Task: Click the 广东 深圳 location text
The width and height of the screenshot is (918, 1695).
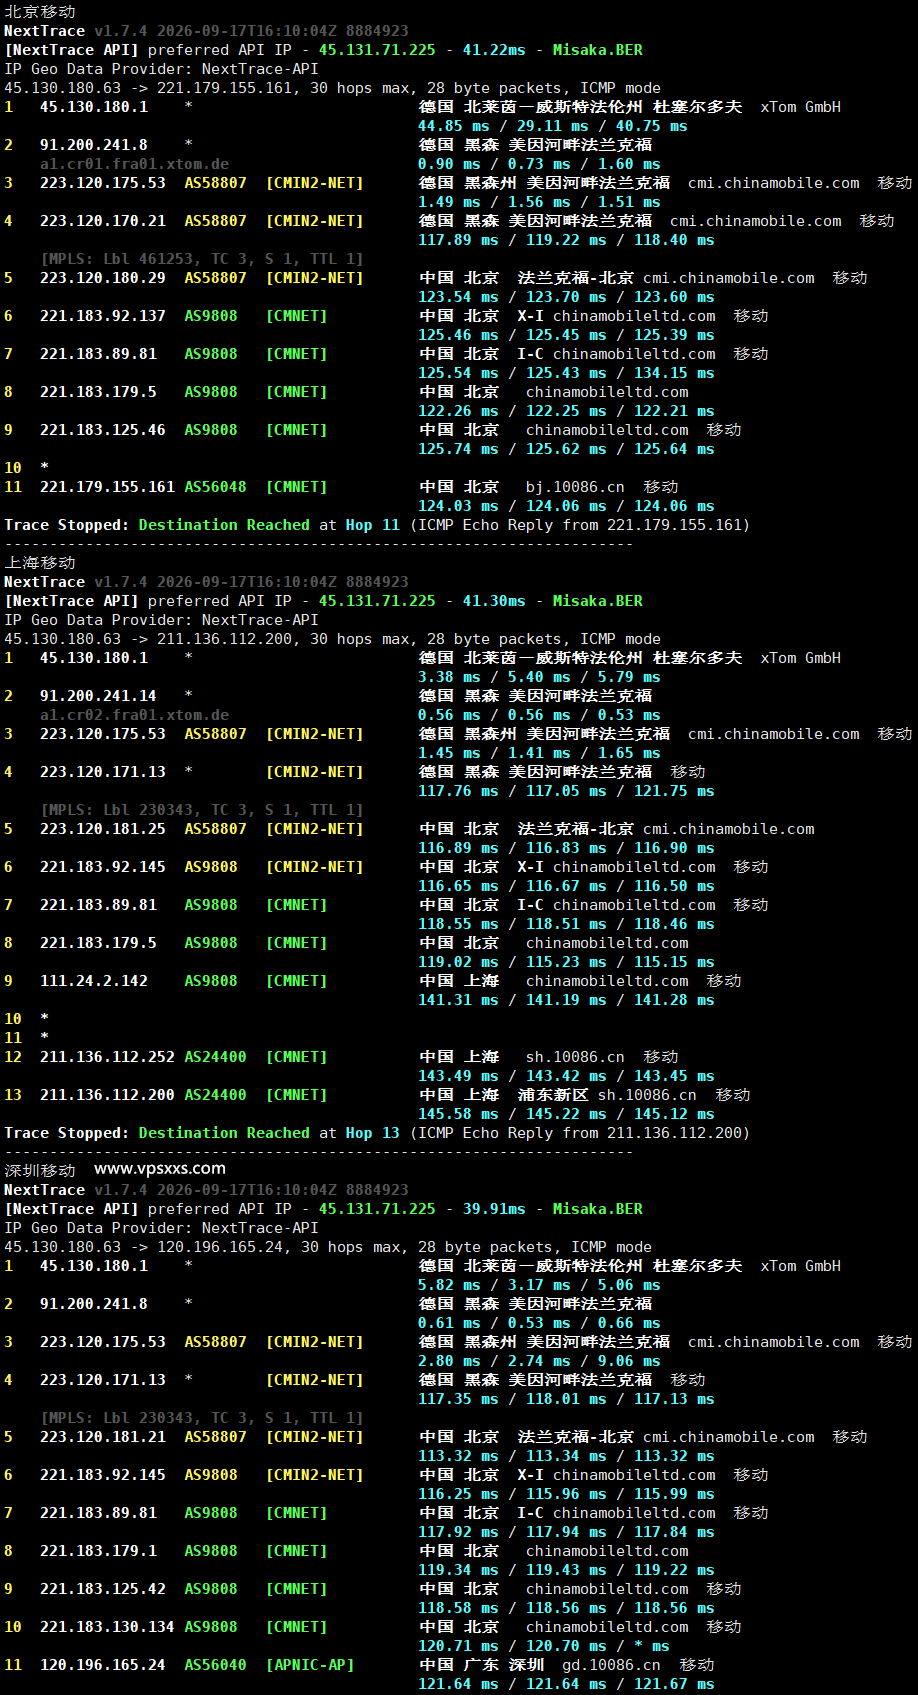Action: (504, 1665)
